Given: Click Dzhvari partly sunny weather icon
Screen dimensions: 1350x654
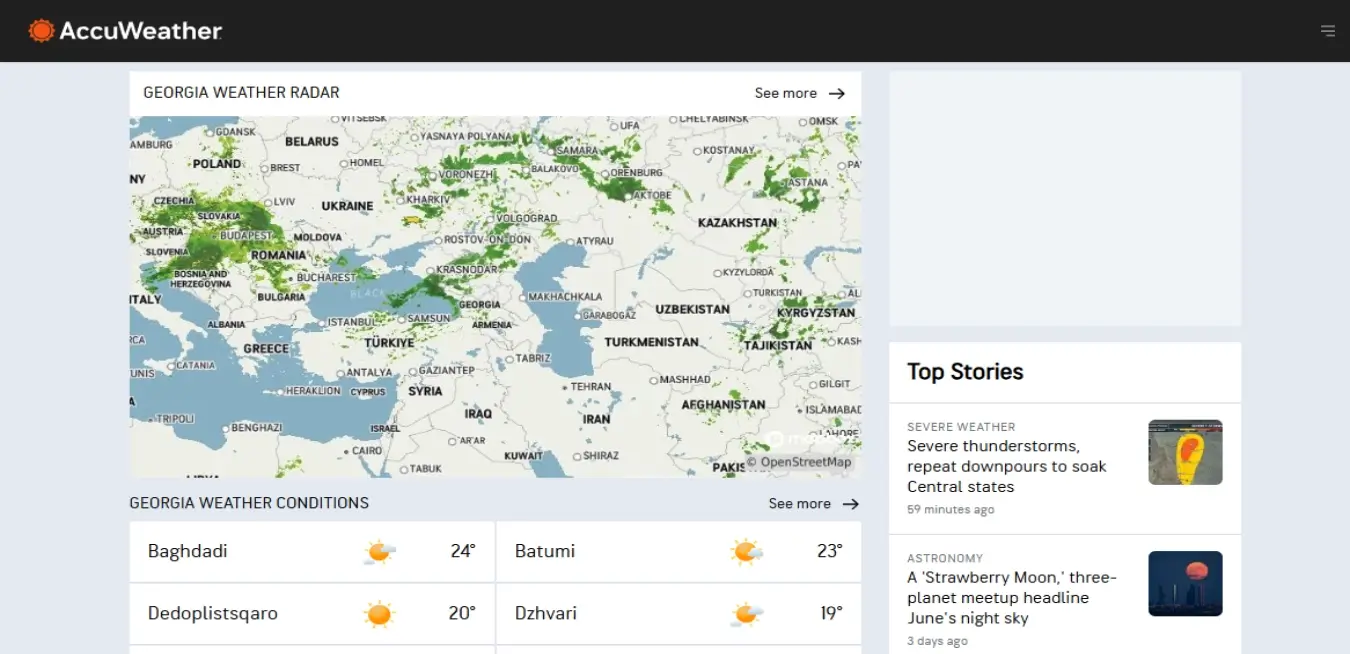Looking at the screenshot, I should [x=746, y=613].
